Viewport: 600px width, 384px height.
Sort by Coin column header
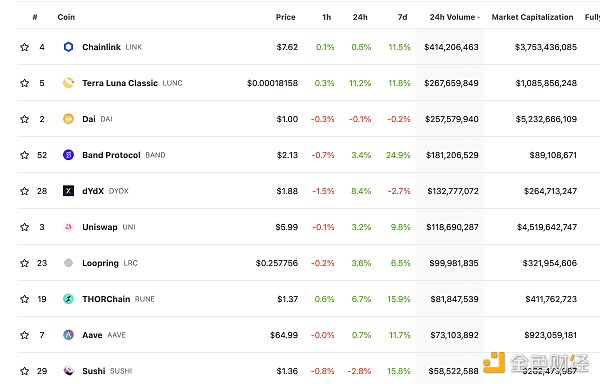coord(66,17)
